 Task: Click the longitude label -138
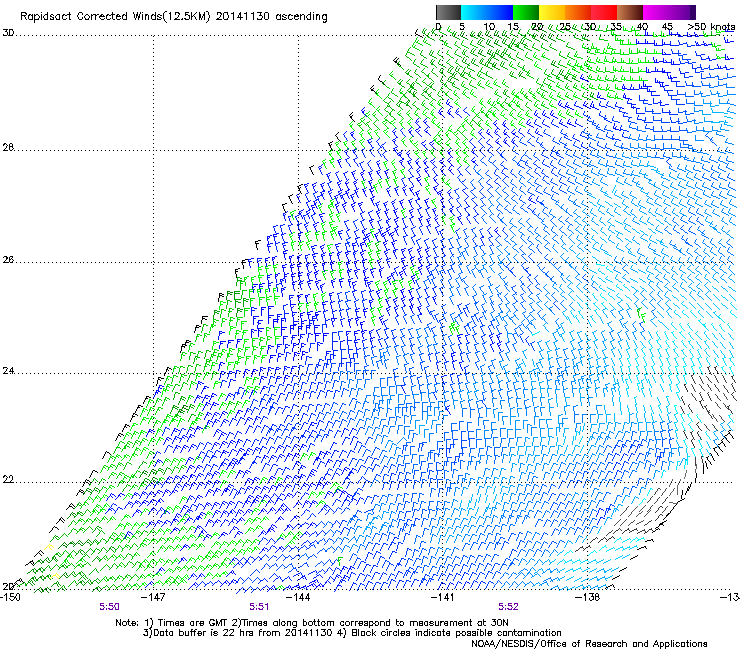(588, 597)
